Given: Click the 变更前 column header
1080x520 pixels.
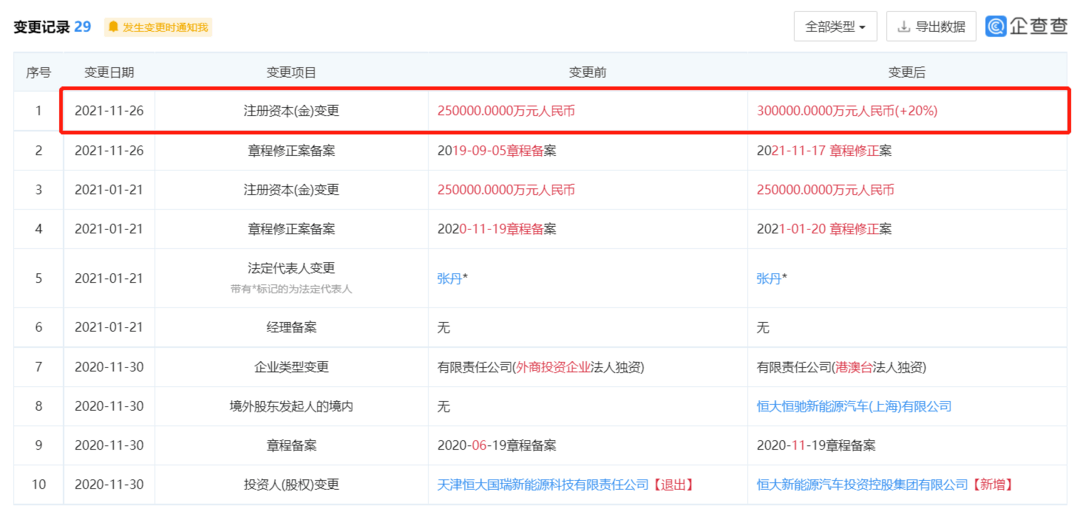Looking at the screenshot, I should [588, 72].
